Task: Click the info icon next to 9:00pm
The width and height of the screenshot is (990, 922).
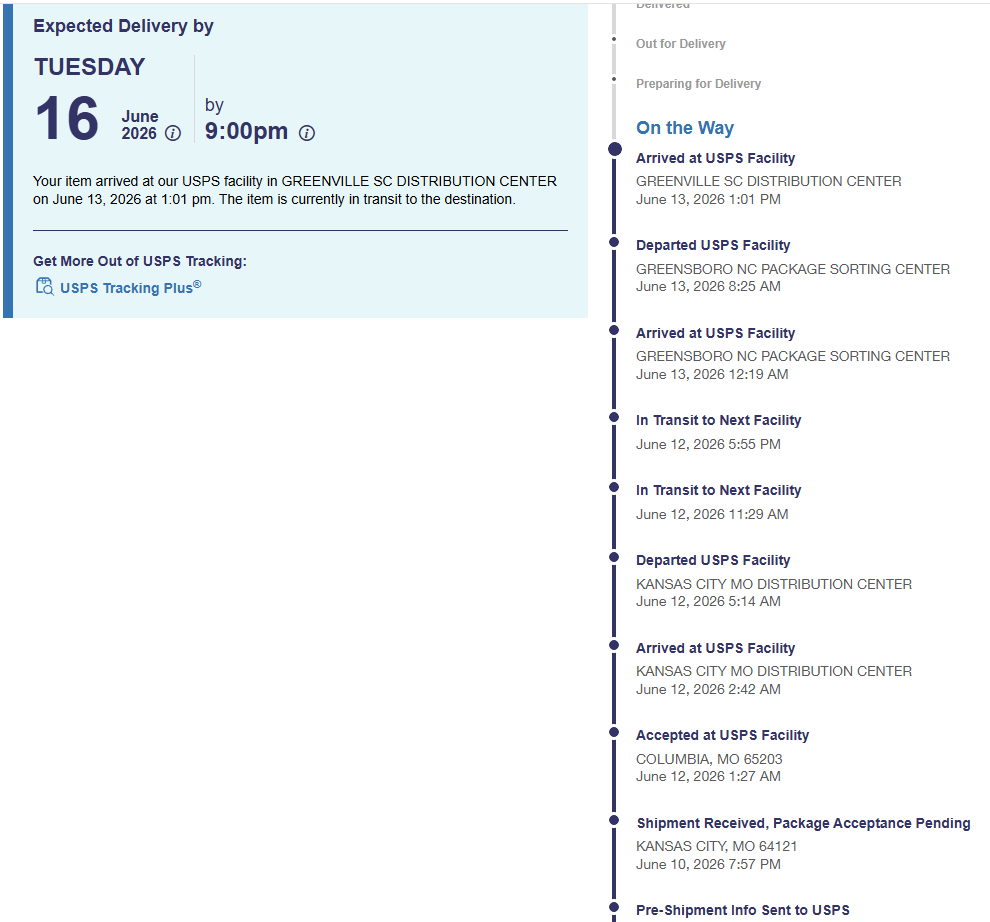Action: [307, 133]
